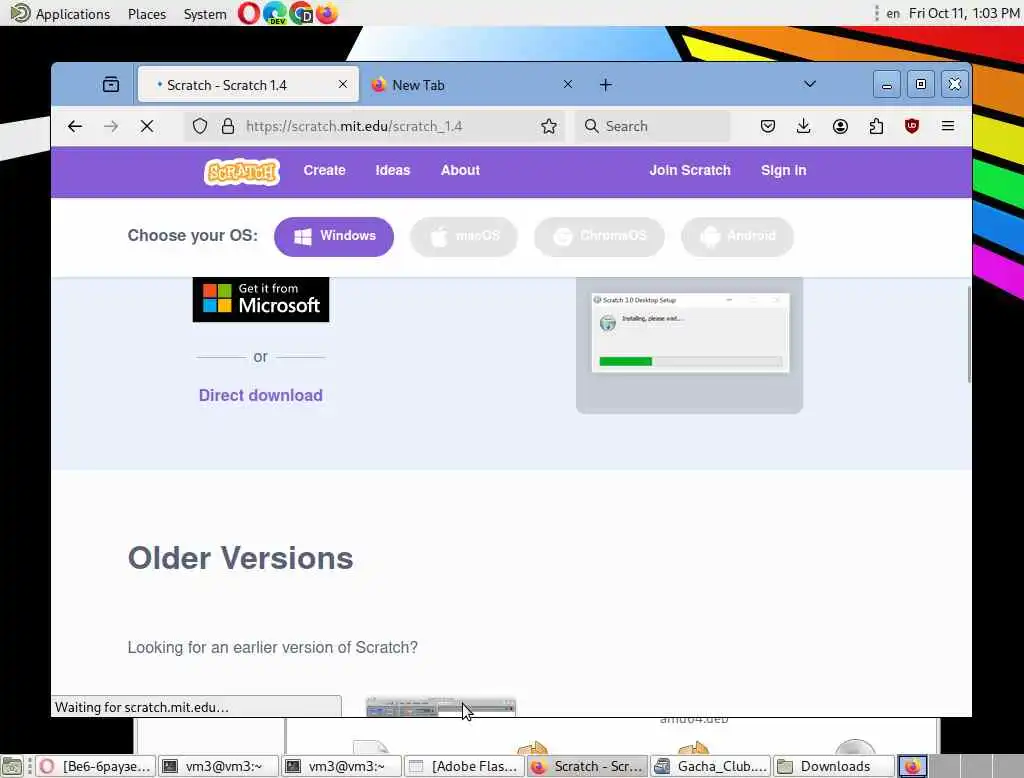This screenshot has height=778, width=1024.
Task: Click the Firefox back arrow button
Action: pyautogui.click(x=75, y=126)
